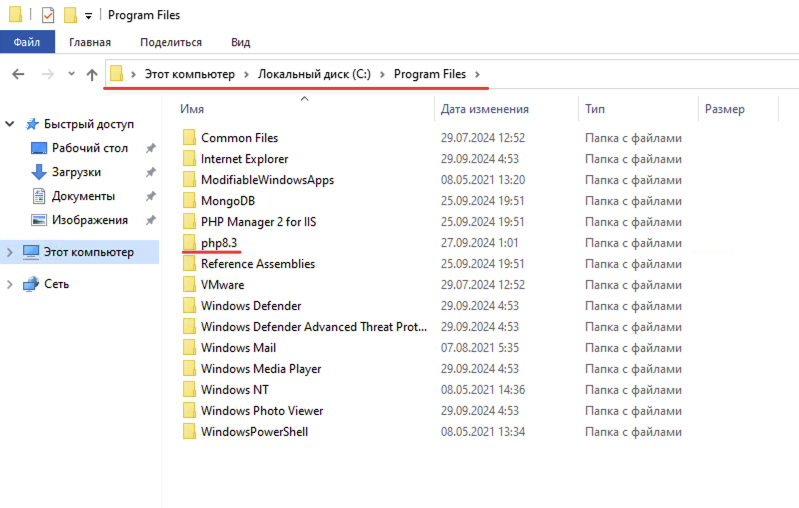799x508 pixels.
Task: Select MongoDB folder icon
Action: [x=189, y=200]
